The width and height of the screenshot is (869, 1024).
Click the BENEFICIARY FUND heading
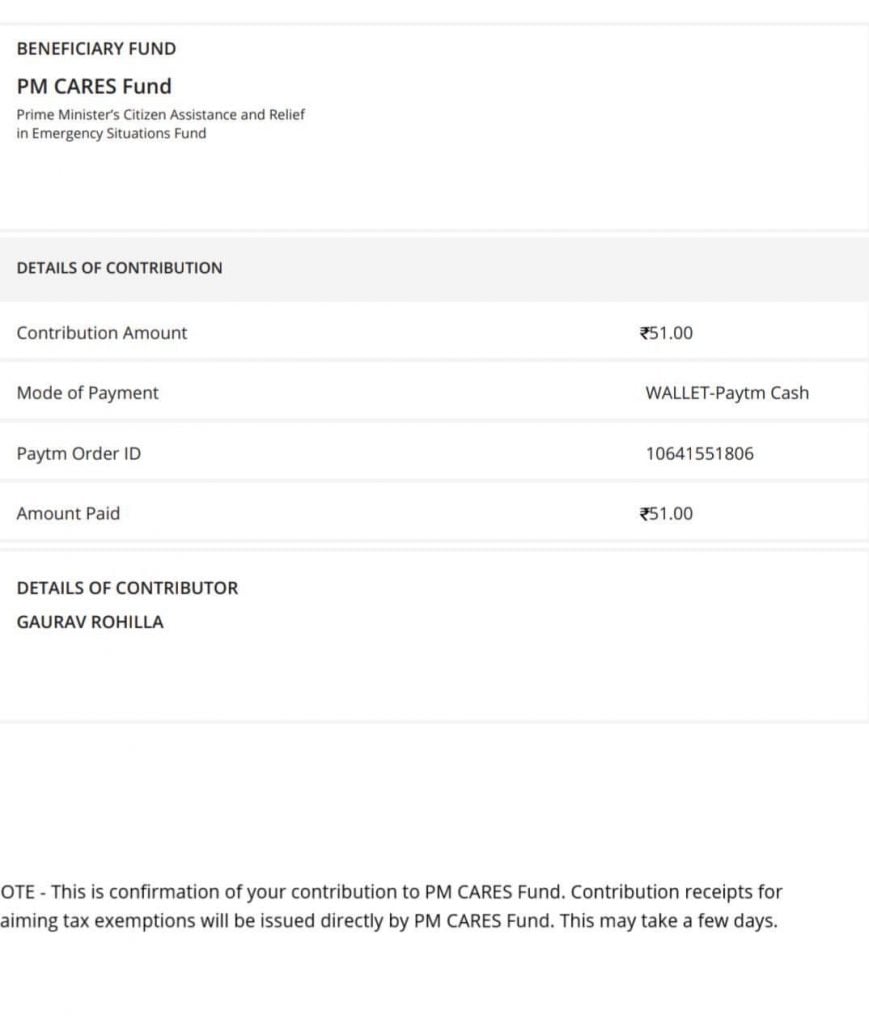click(96, 49)
